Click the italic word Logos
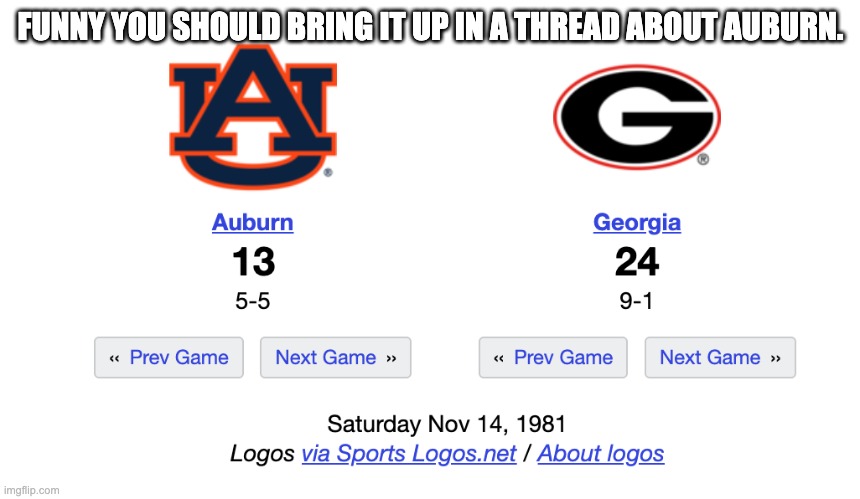The image size is (860, 499). 262,454
